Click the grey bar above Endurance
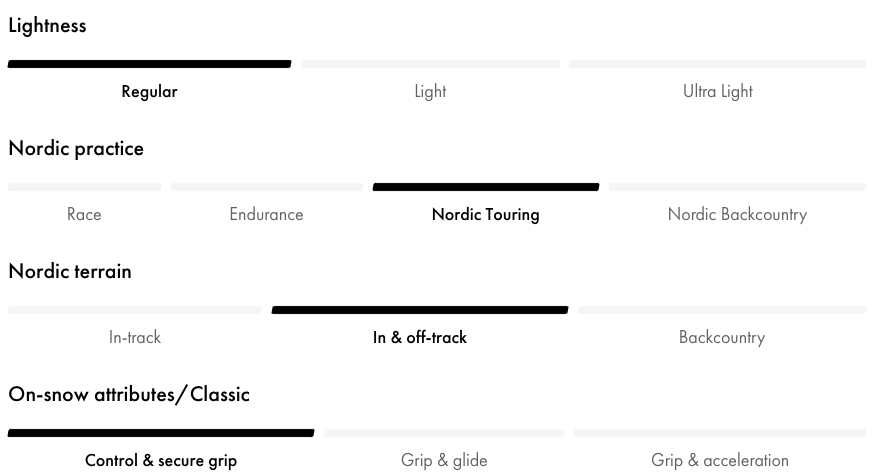878x475 pixels. [267, 187]
